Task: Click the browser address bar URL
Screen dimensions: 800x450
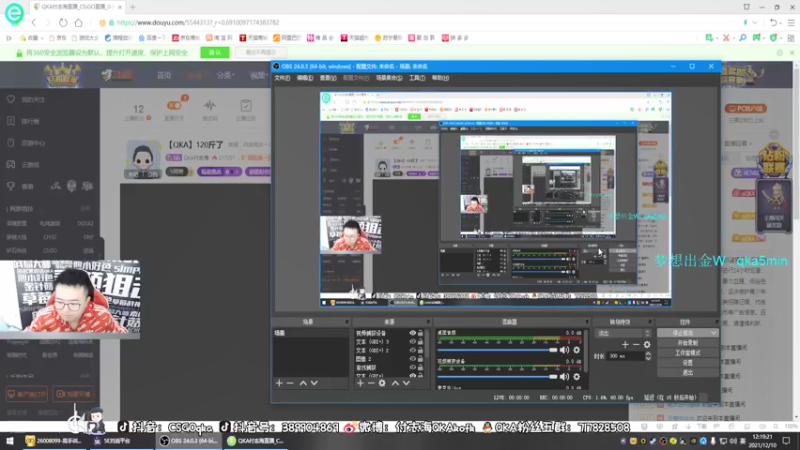Action: pos(198,22)
